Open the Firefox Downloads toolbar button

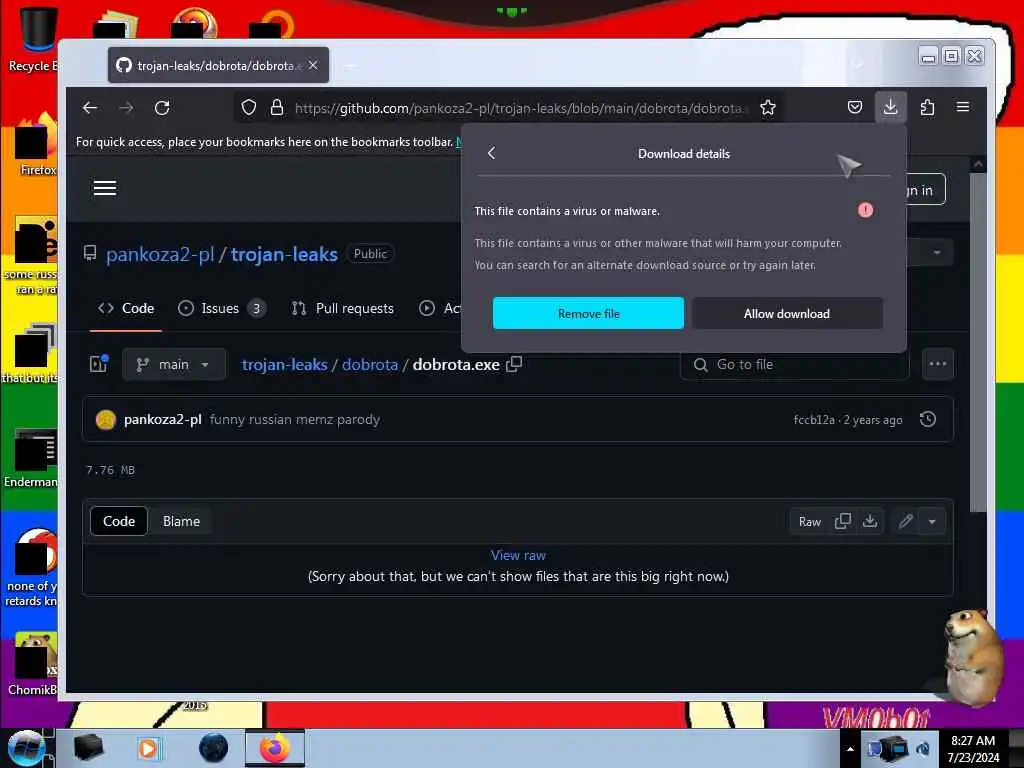point(890,107)
